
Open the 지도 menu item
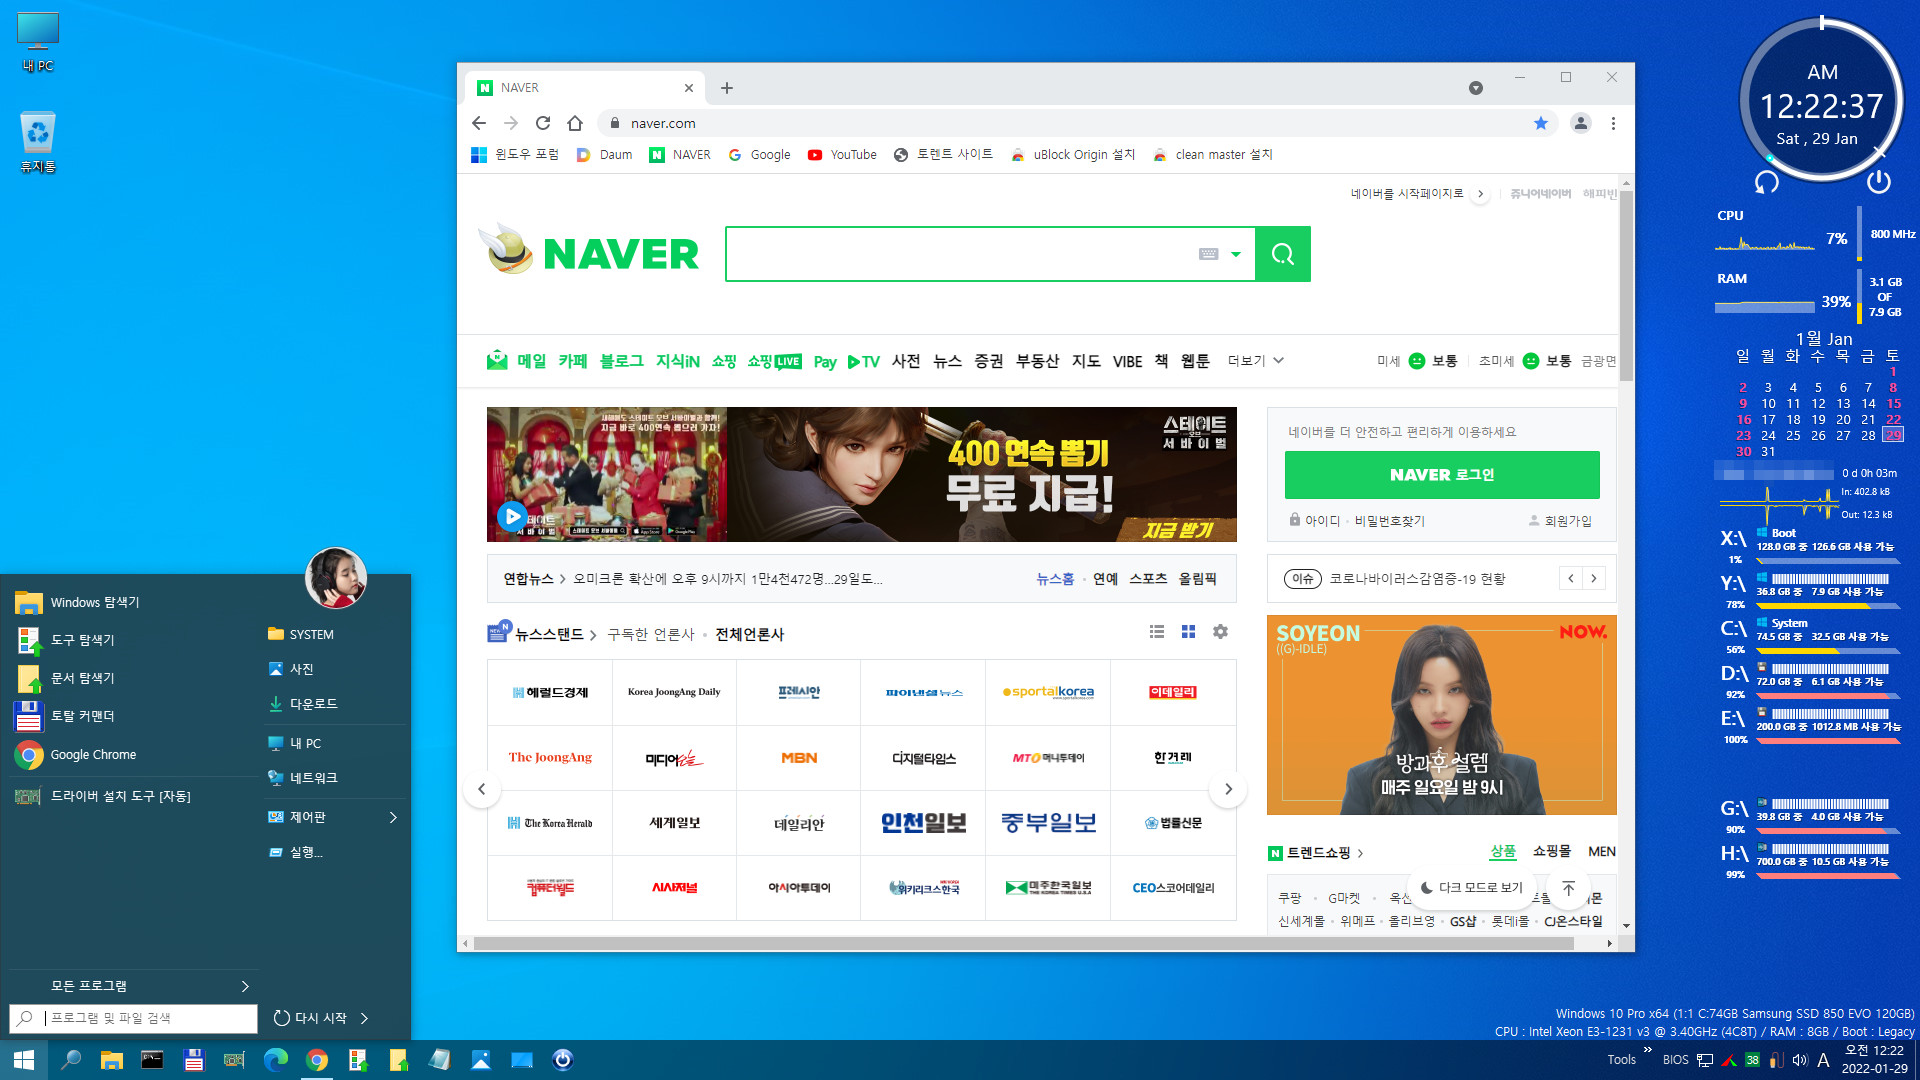[1086, 361]
